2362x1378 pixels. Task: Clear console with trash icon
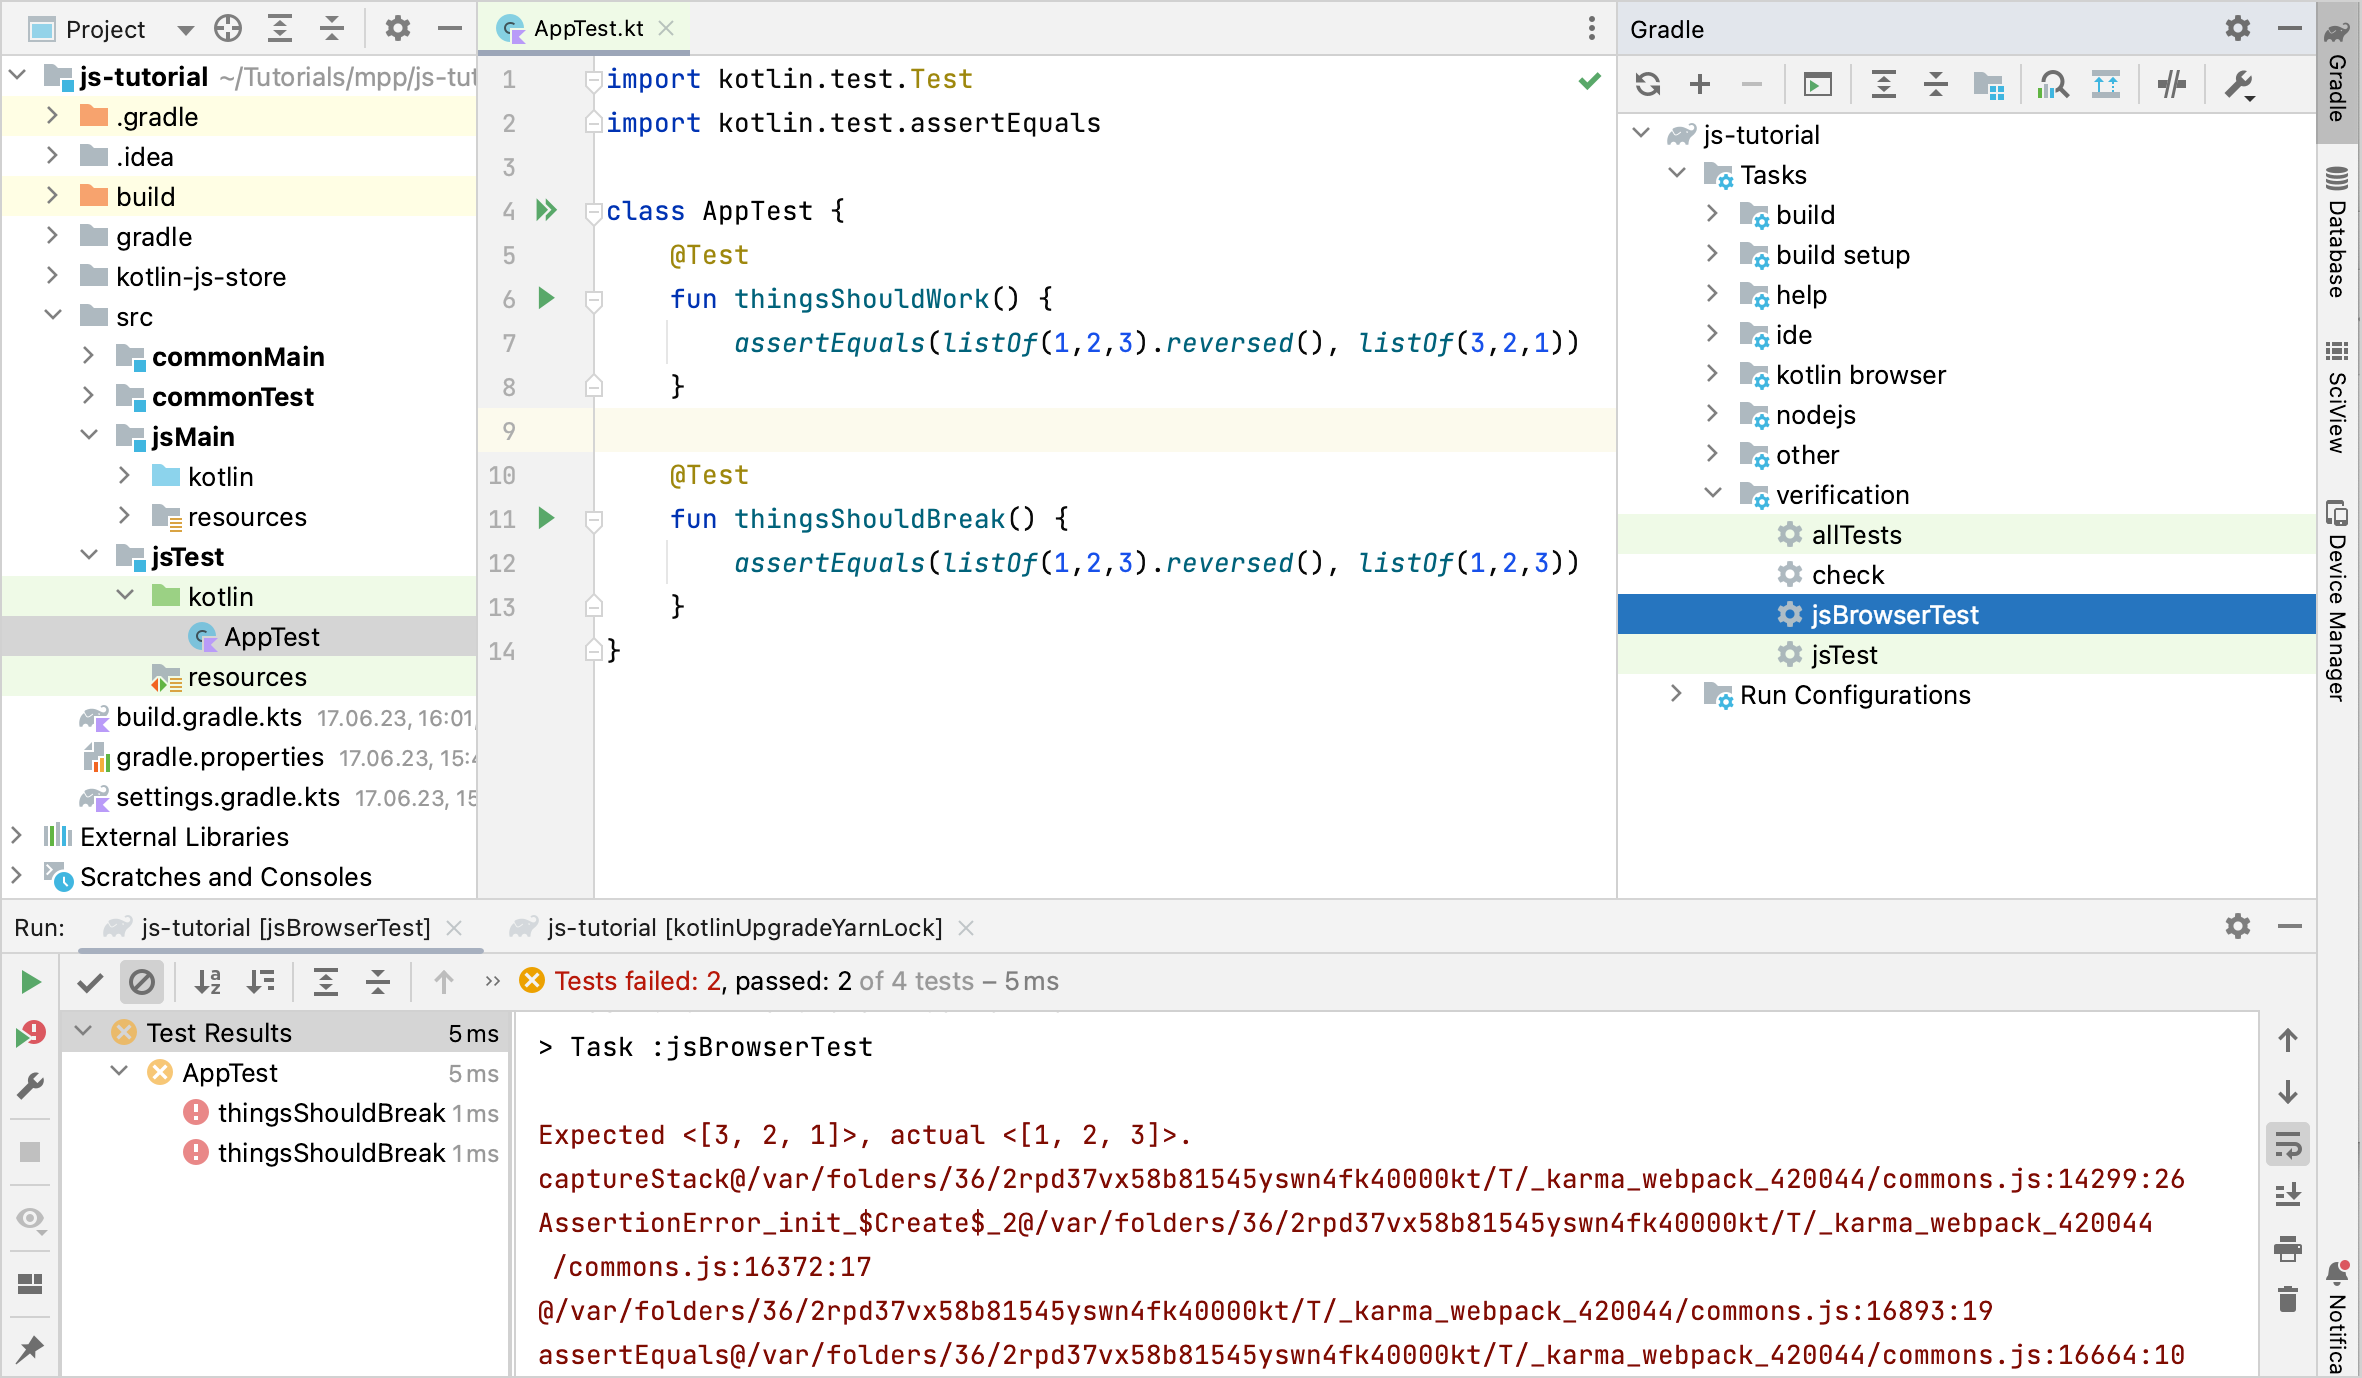coord(2288,1299)
